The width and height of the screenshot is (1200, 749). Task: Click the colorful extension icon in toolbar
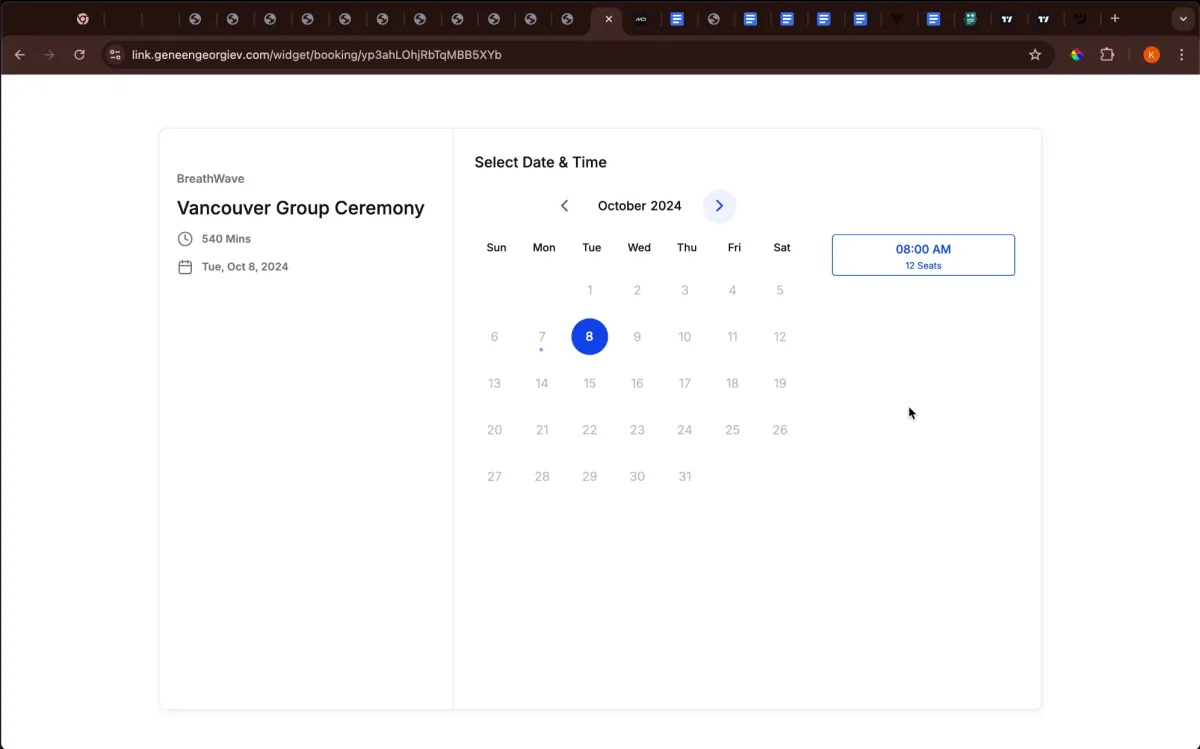[1077, 55]
